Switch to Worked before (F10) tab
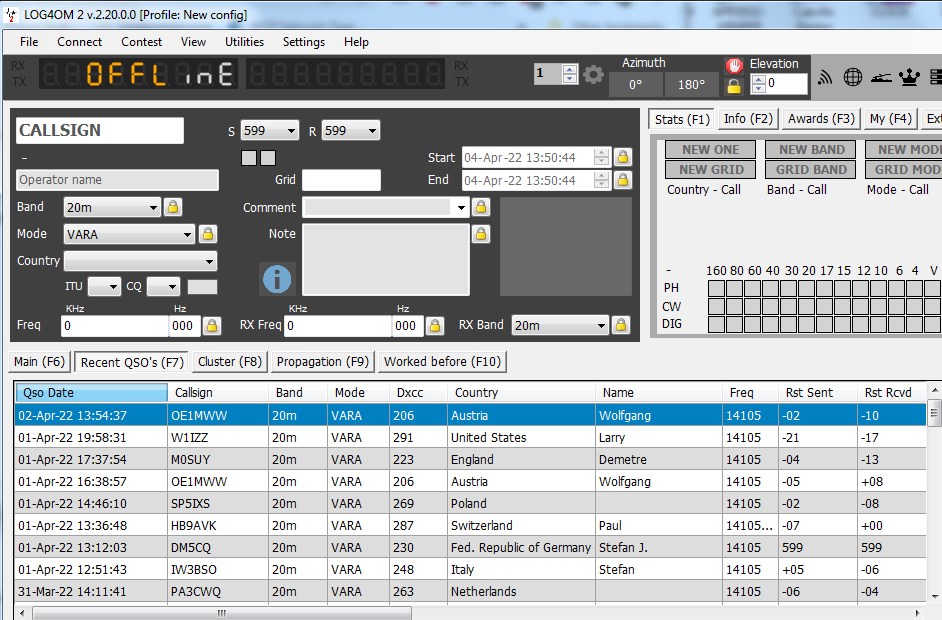The width and height of the screenshot is (942, 620). point(443,362)
